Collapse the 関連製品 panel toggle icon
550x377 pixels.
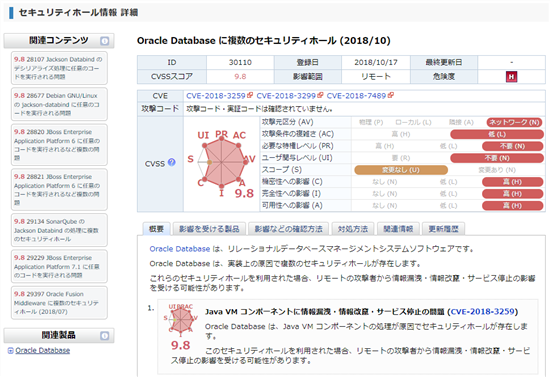[105, 336]
